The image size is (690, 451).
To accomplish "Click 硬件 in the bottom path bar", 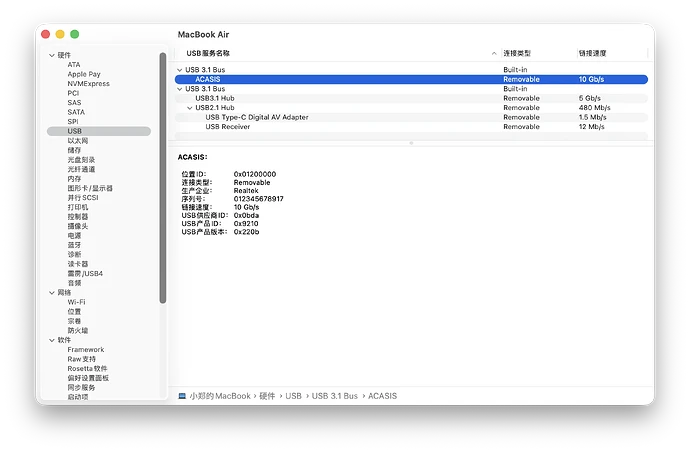I will [267, 396].
